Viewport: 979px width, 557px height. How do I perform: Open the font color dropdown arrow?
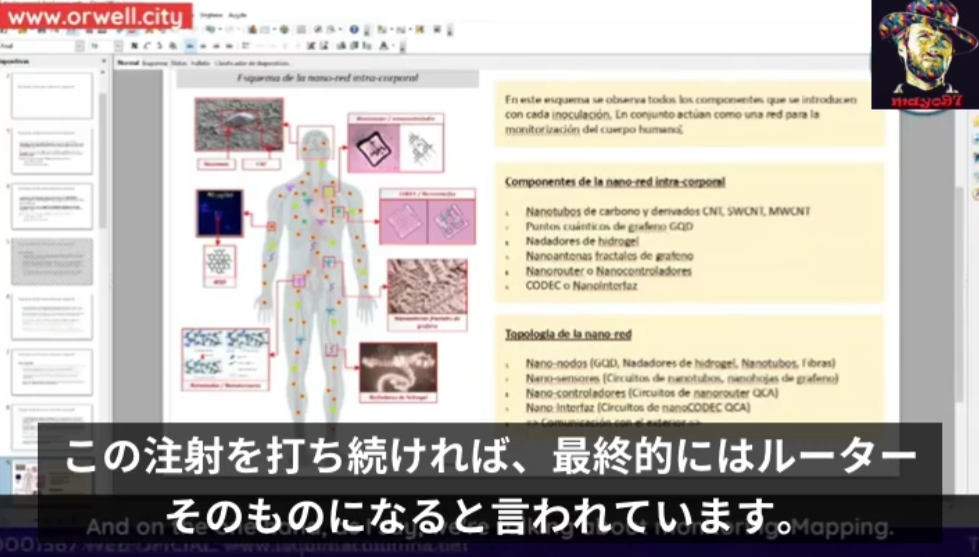pos(393,46)
